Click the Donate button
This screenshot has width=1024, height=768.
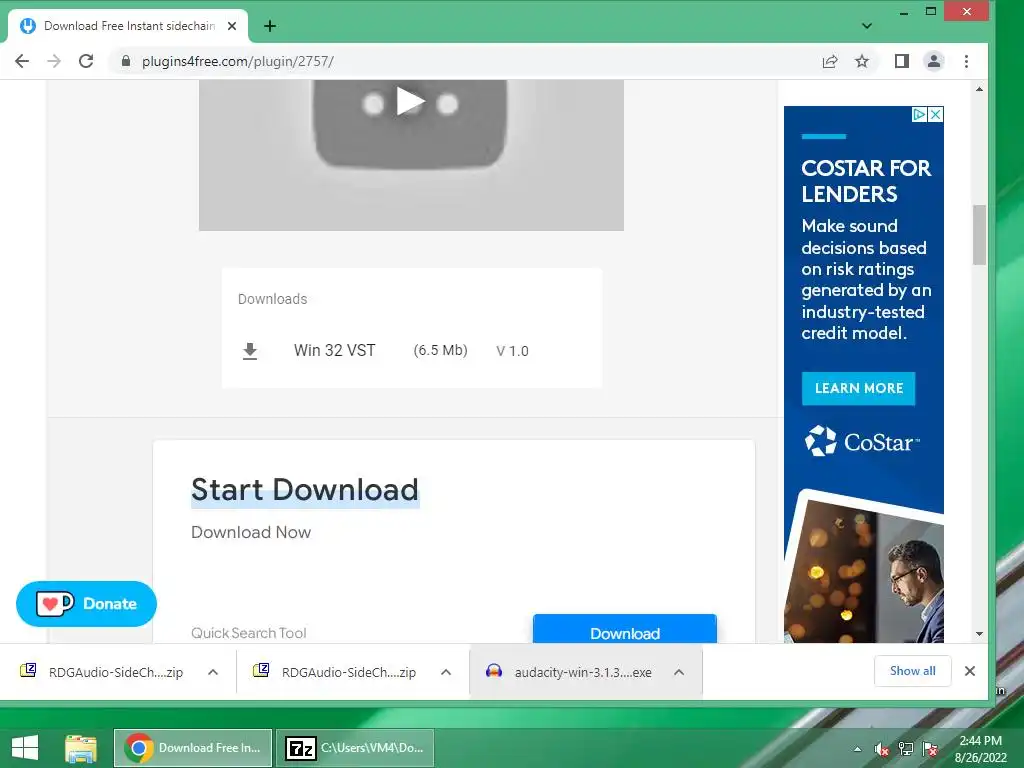86,603
